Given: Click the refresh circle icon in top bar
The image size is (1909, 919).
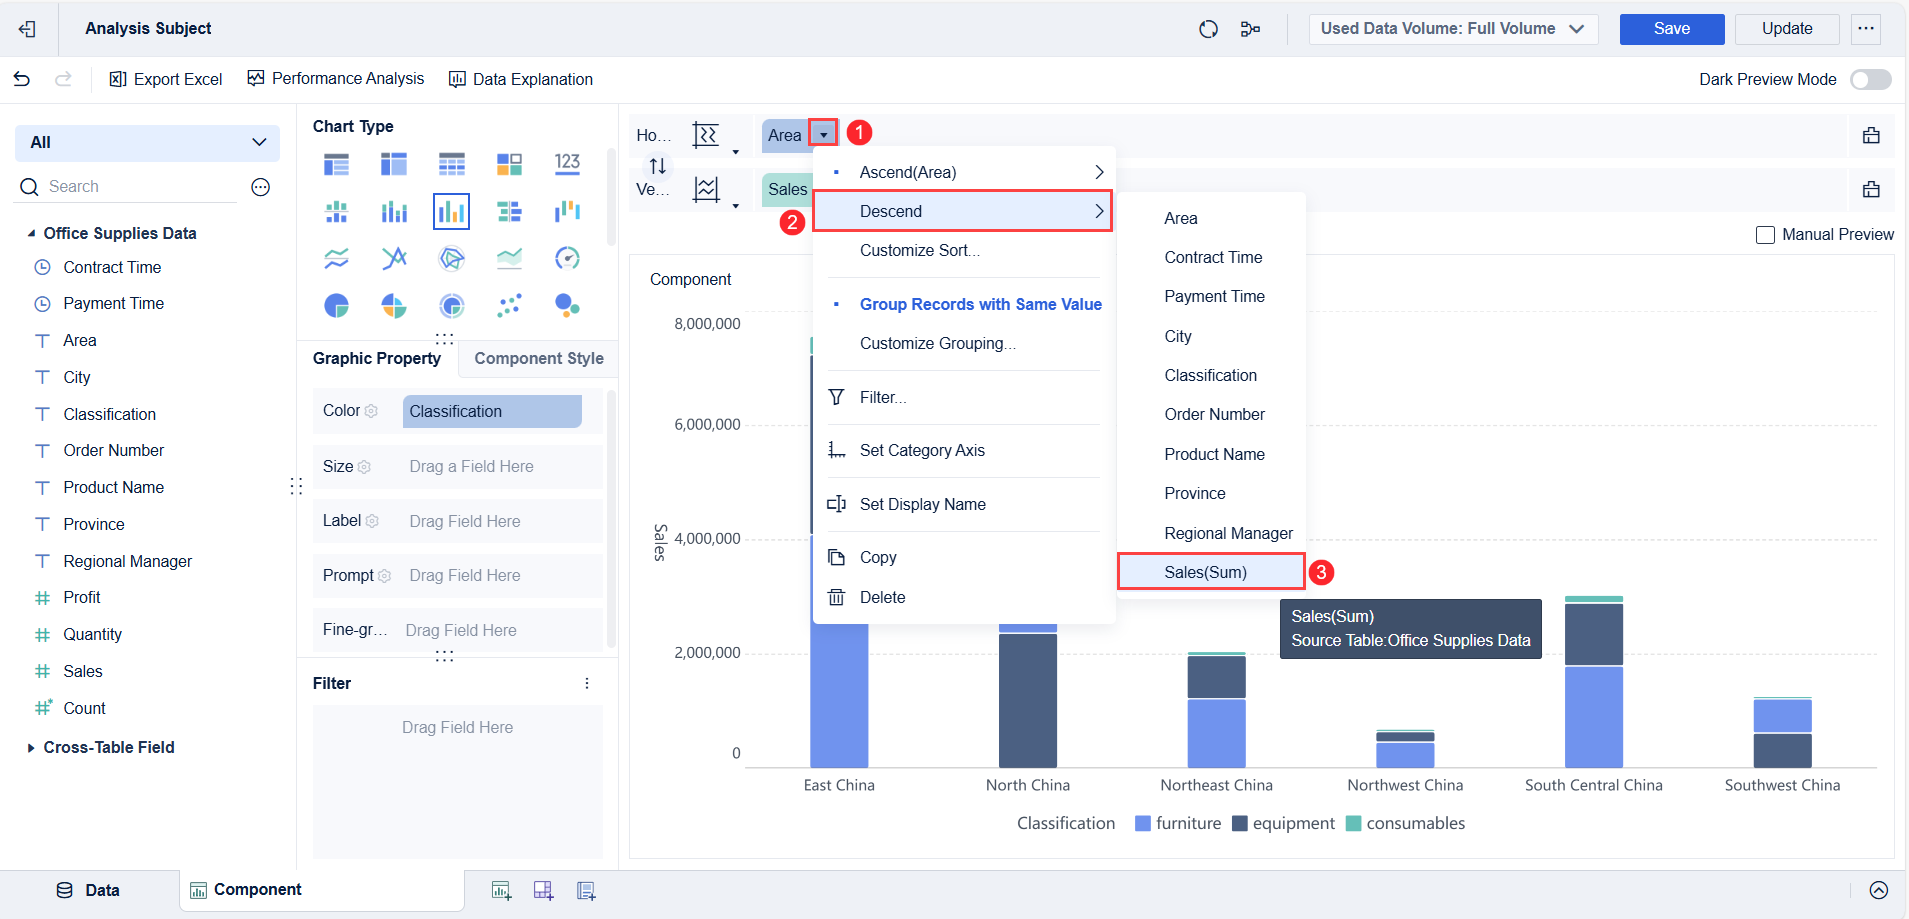Looking at the screenshot, I should point(1208,29).
